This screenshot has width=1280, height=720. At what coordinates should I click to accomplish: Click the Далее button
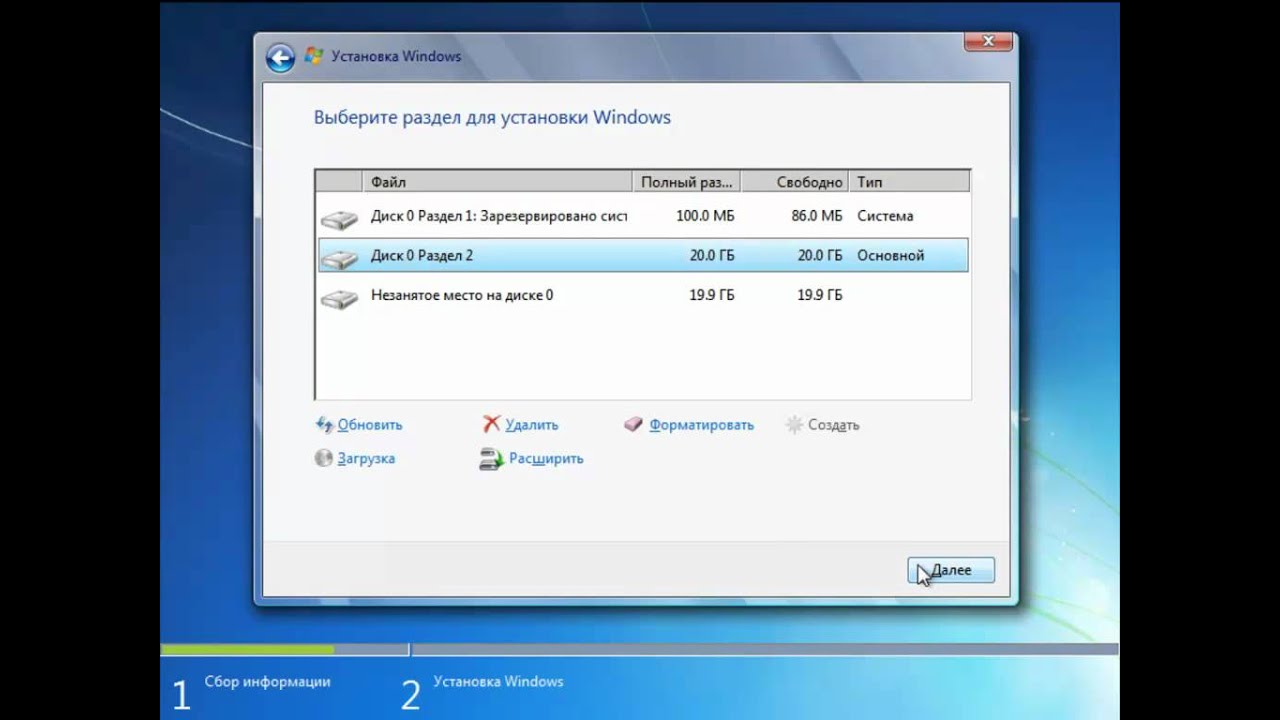tap(951, 570)
